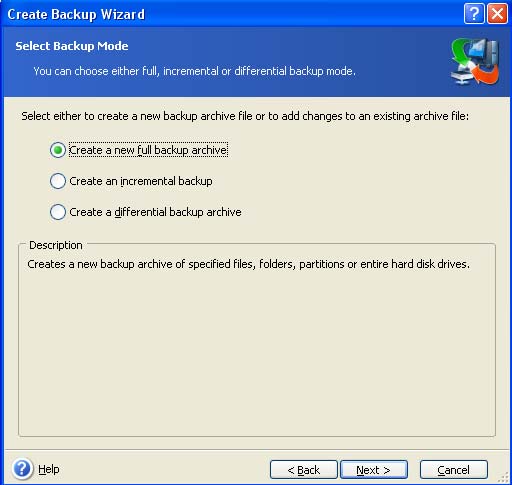Image resolution: width=512 pixels, height=485 pixels.
Task: Click the backup wizard computer icon in header
Action: click(475, 62)
